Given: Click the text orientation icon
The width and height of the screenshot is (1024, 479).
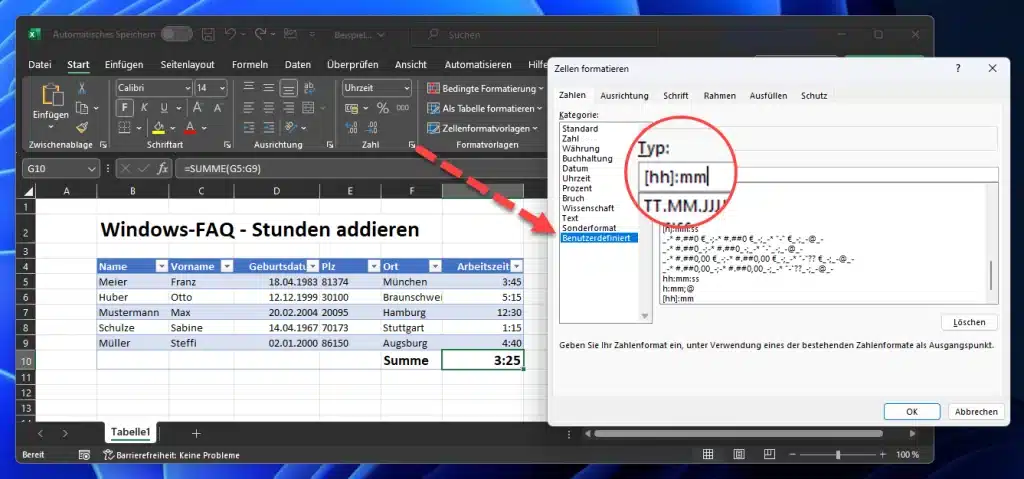Looking at the screenshot, I should click(291, 127).
